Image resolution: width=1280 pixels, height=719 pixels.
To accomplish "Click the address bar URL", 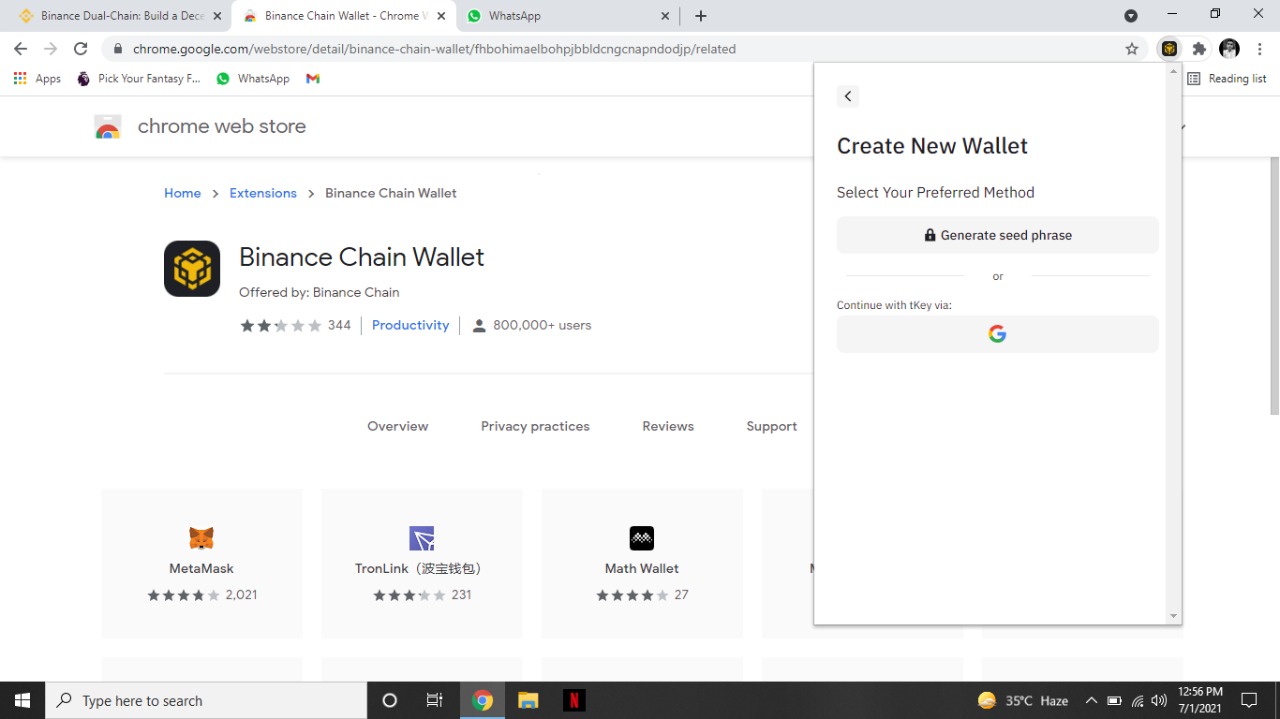I will pos(434,48).
